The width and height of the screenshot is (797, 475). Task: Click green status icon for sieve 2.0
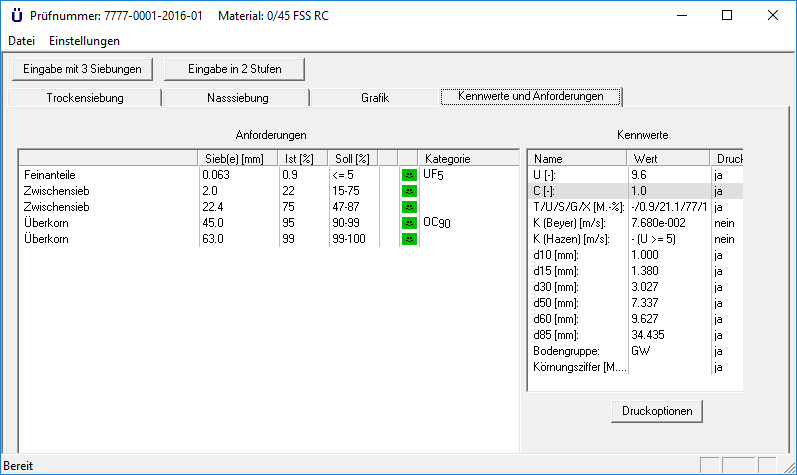tap(409, 191)
